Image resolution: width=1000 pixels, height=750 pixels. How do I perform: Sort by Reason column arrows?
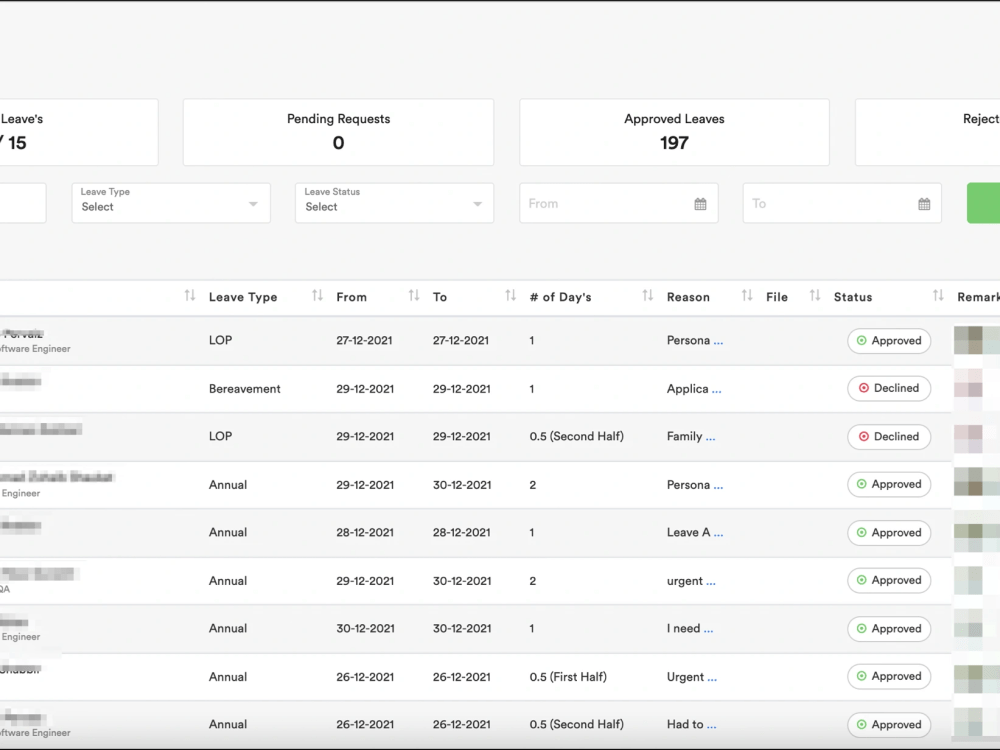coord(747,295)
